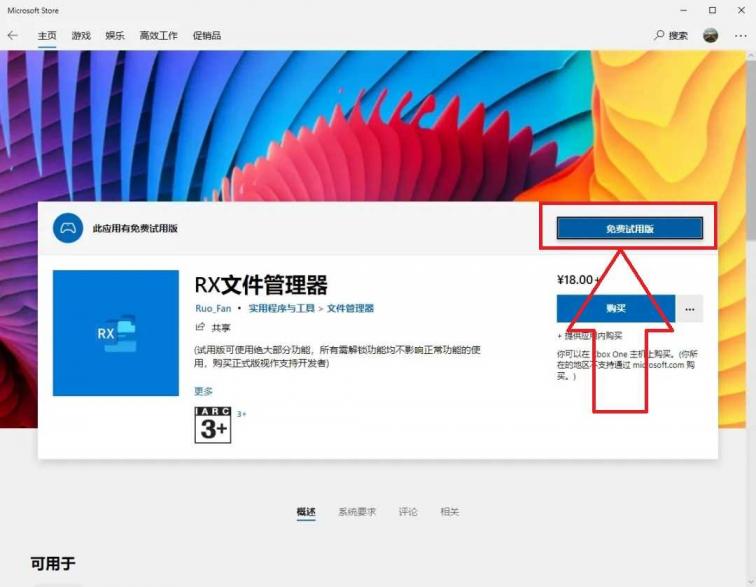Open the user account avatar
Screen dimensions: 756x587
pyautogui.click(x=711, y=35)
